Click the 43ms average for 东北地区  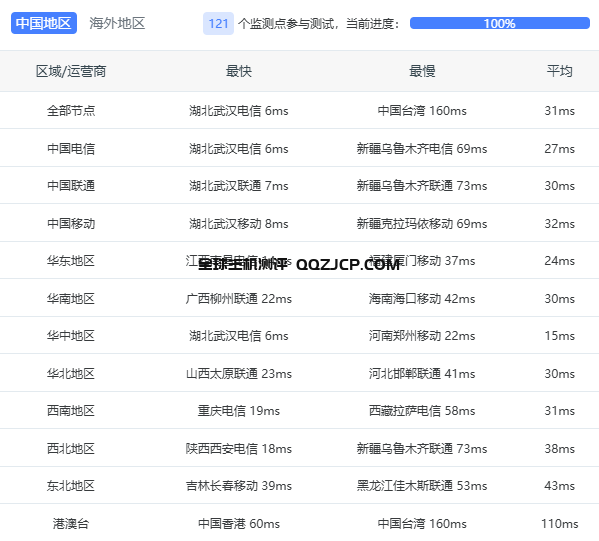560,486
